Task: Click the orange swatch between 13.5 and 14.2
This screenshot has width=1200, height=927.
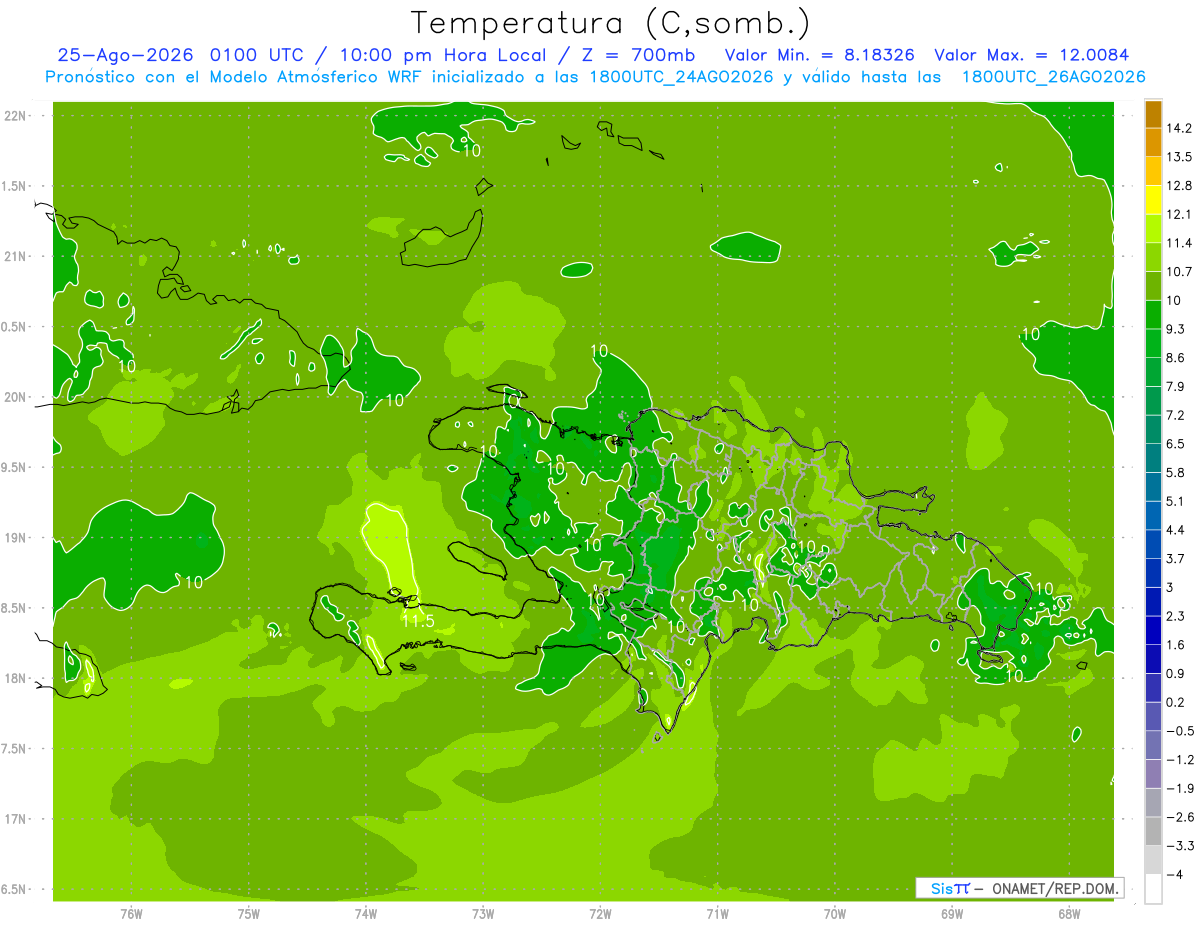Action: pos(1153,142)
